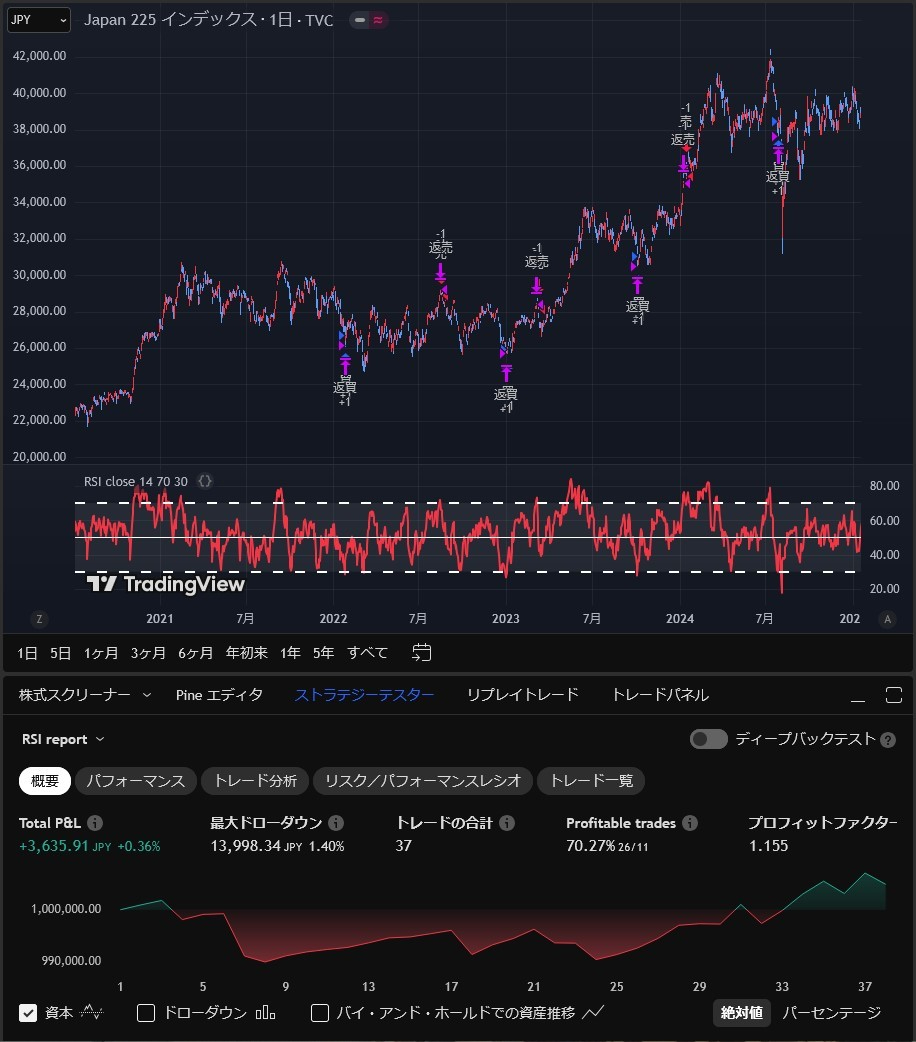Hide the Japan 225 series via legend icon
Screen dimensions: 916x1042
(360, 19)
